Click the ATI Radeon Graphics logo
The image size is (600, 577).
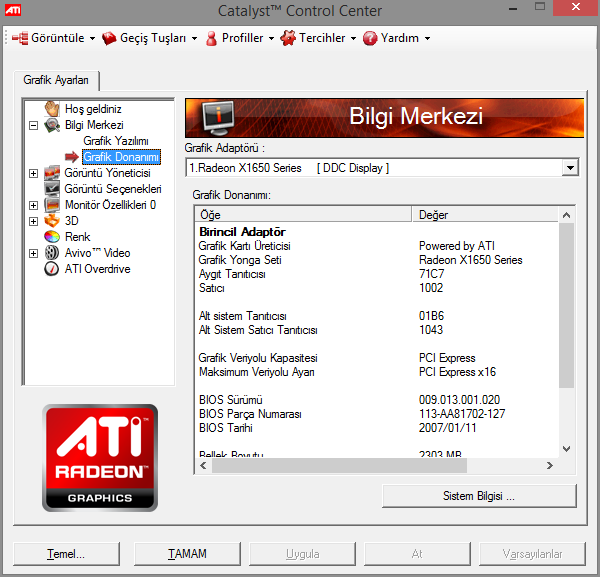click(x=100, y=458)
